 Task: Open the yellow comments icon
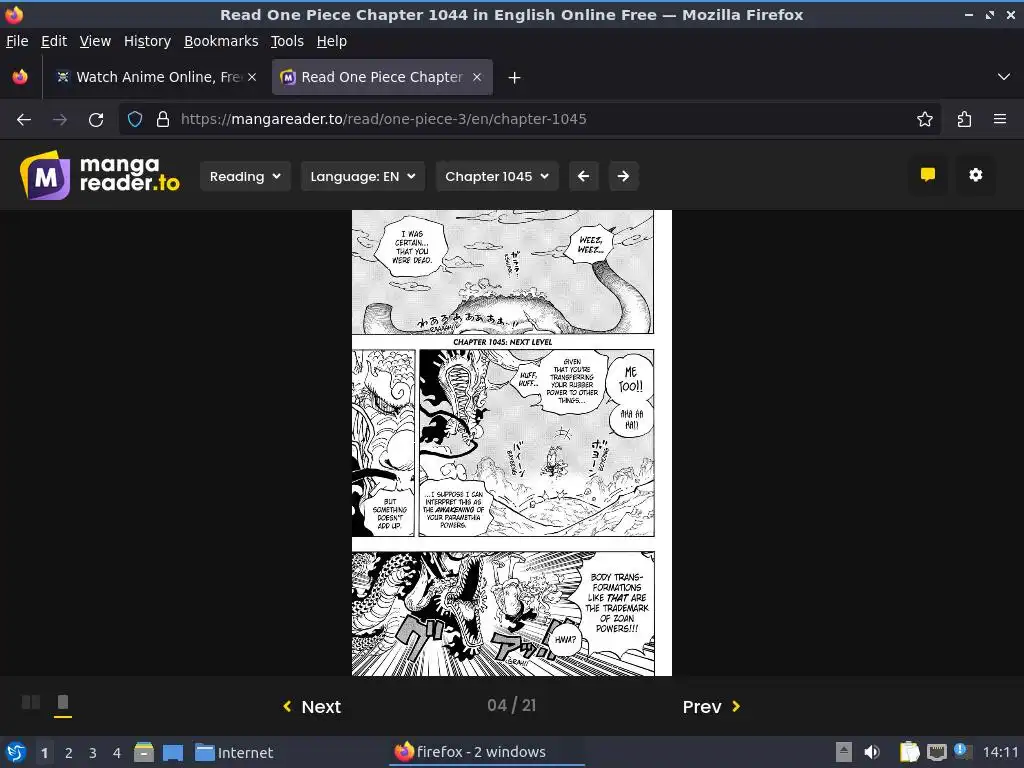(927, 175)
